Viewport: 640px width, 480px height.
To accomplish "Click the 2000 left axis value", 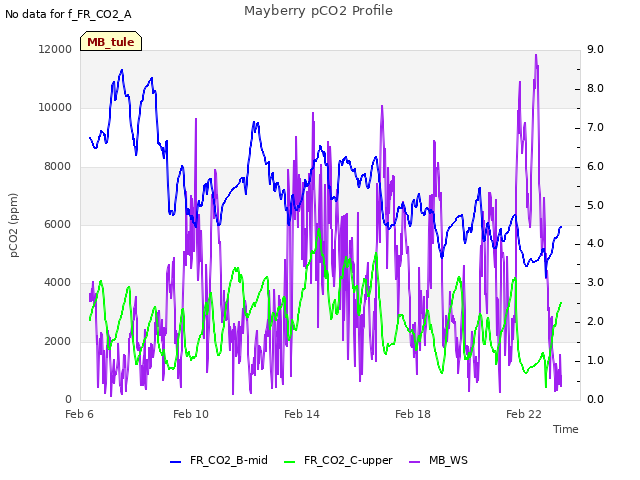I will [58, 341].
